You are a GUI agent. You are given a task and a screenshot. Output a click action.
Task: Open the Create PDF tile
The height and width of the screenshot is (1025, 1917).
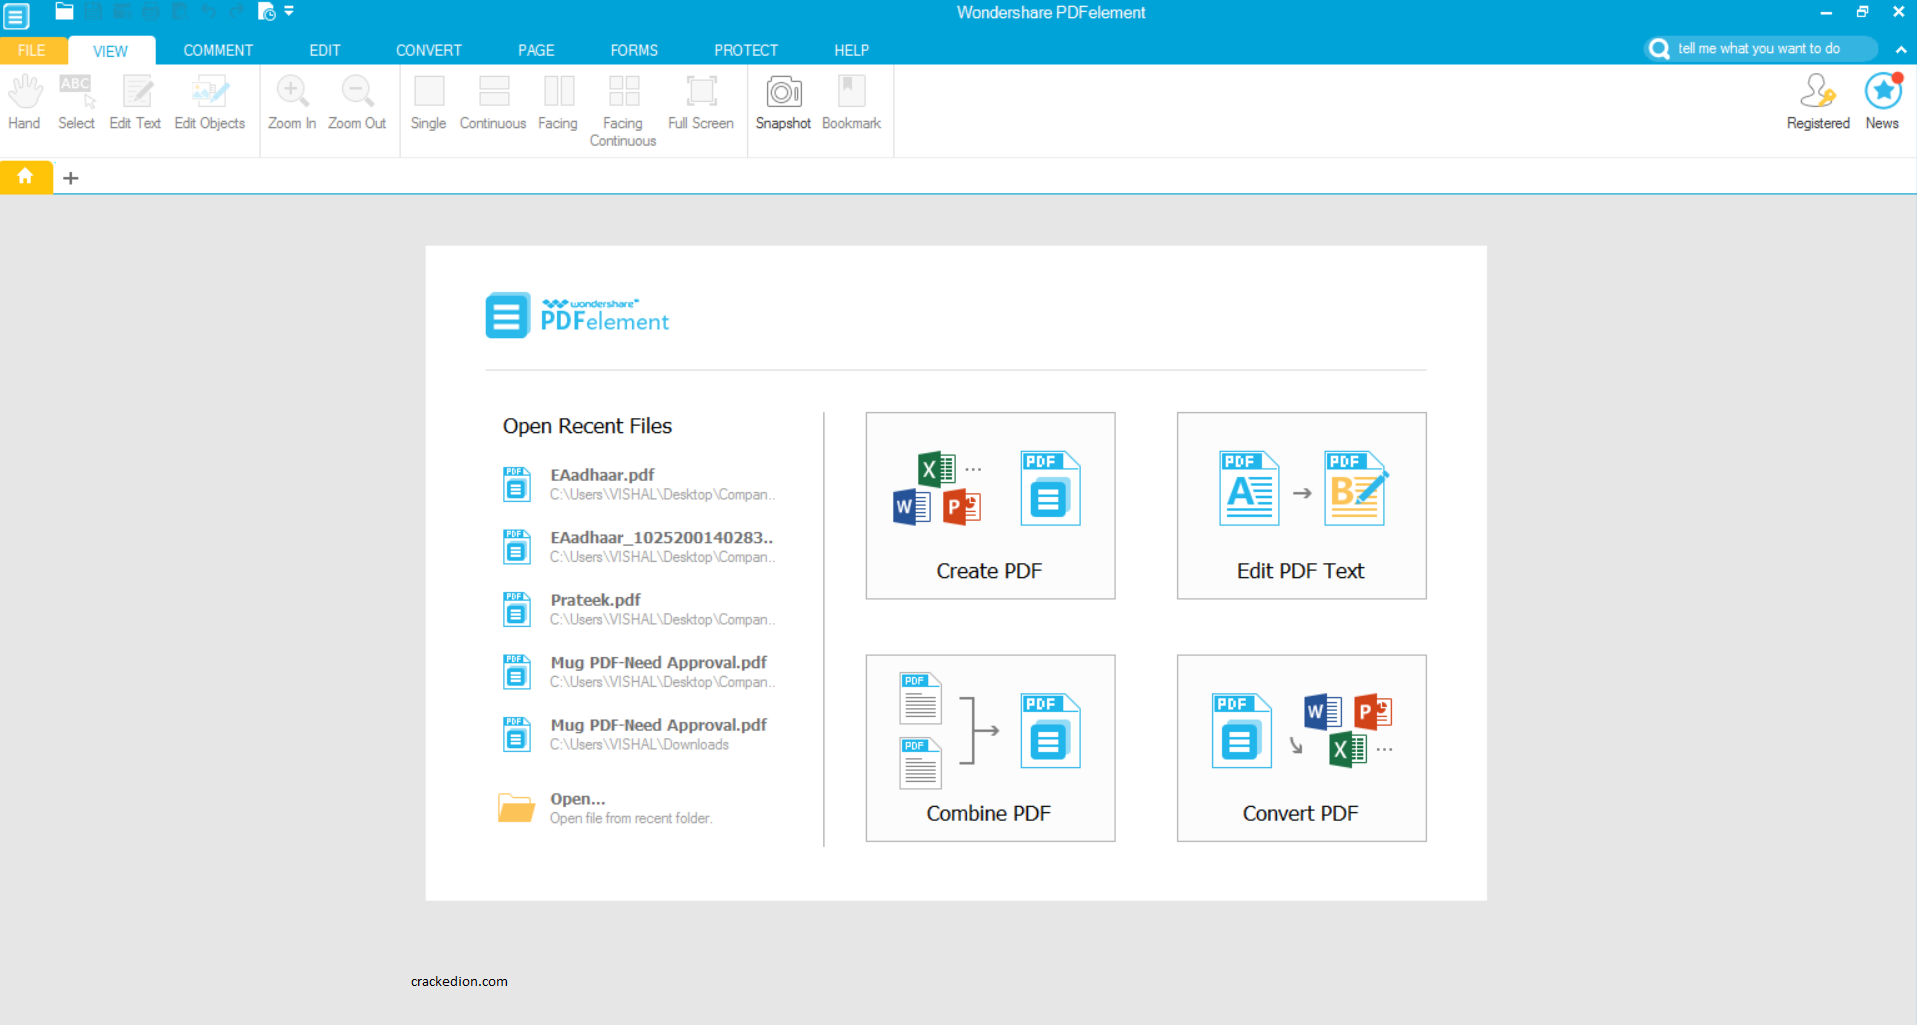(990, 506)
